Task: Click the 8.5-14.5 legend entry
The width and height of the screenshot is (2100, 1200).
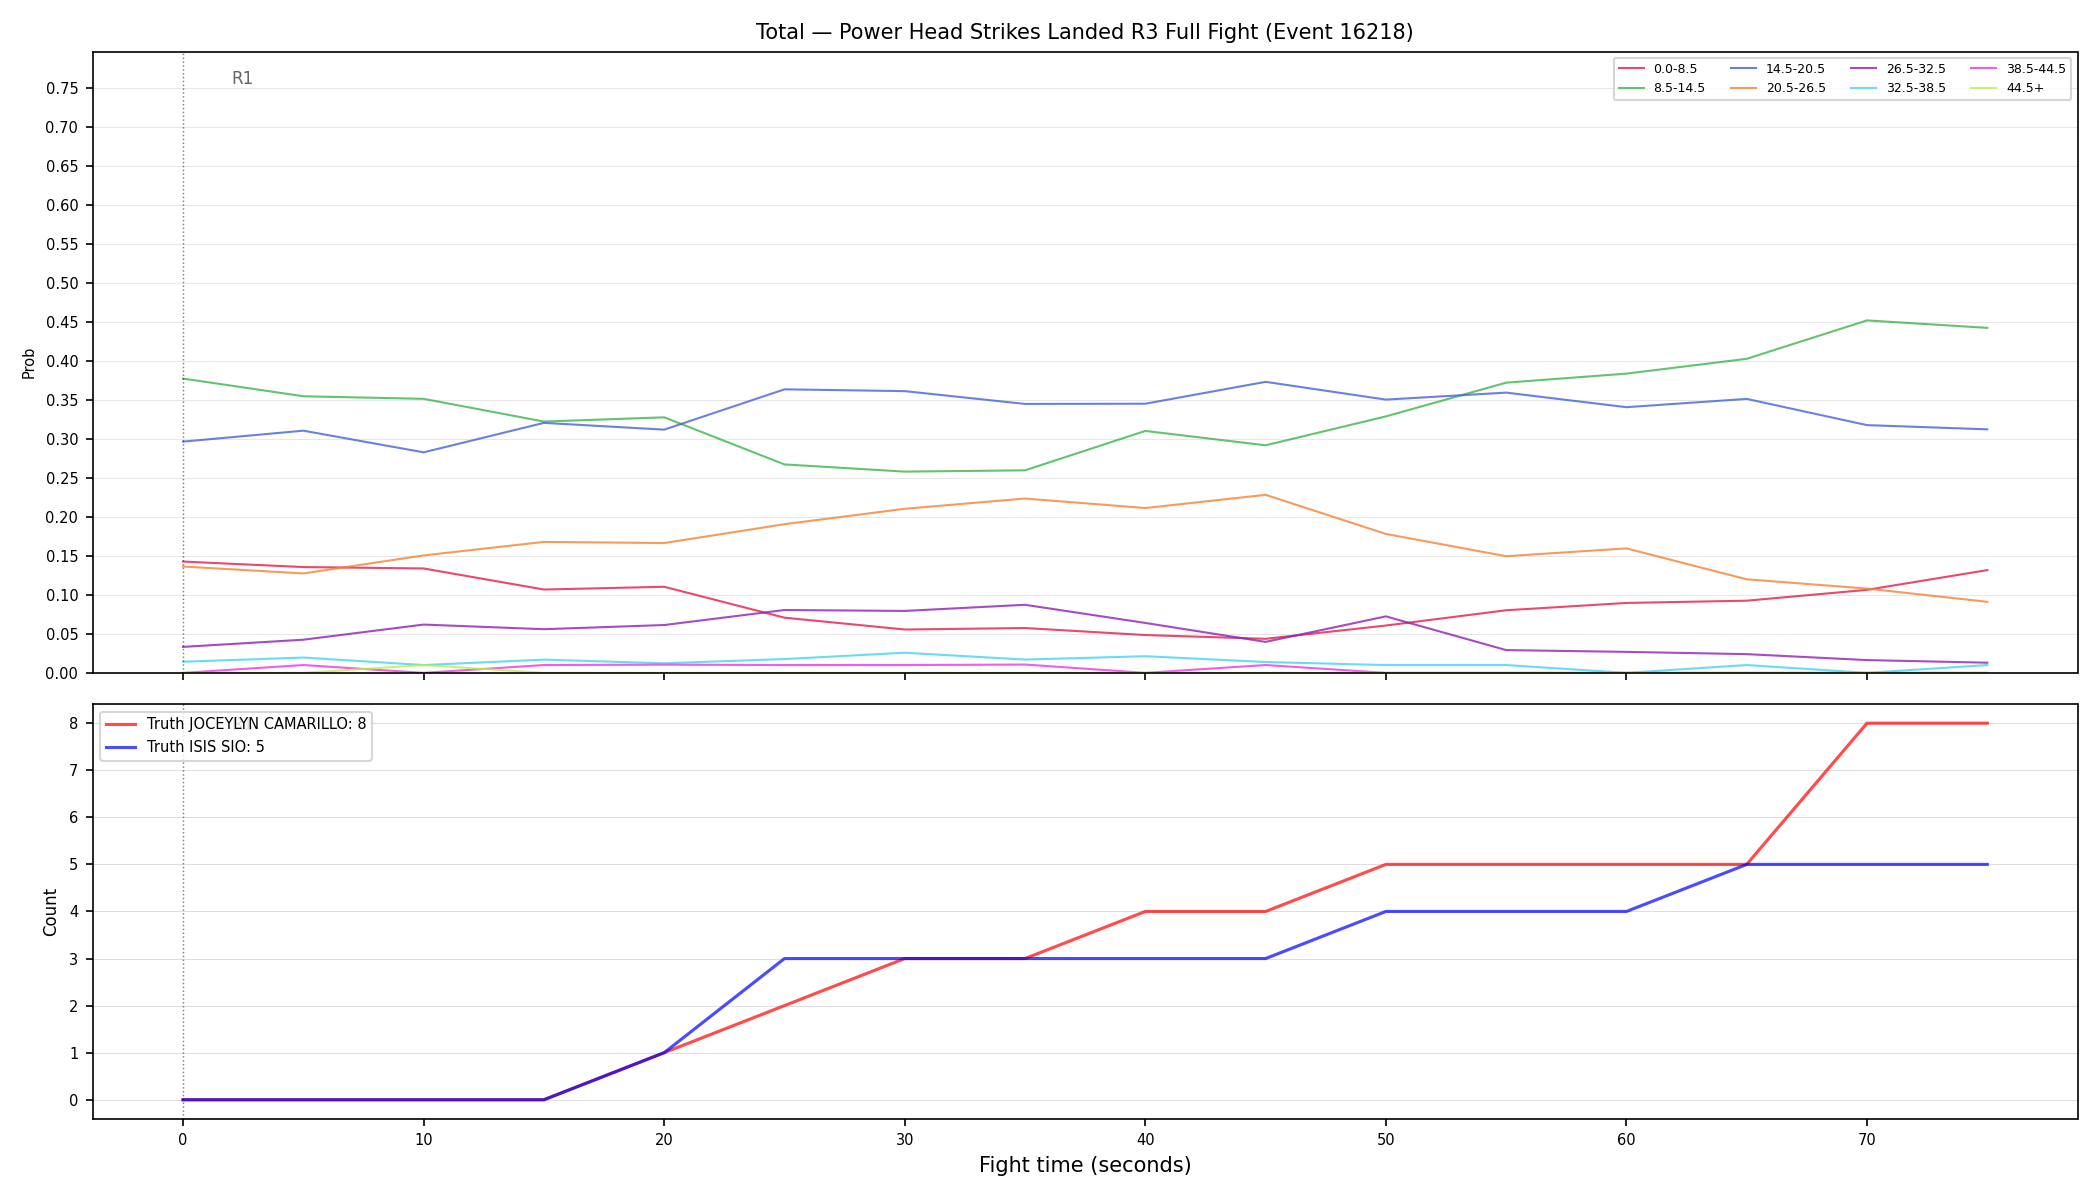Action: pos(1662,88)
